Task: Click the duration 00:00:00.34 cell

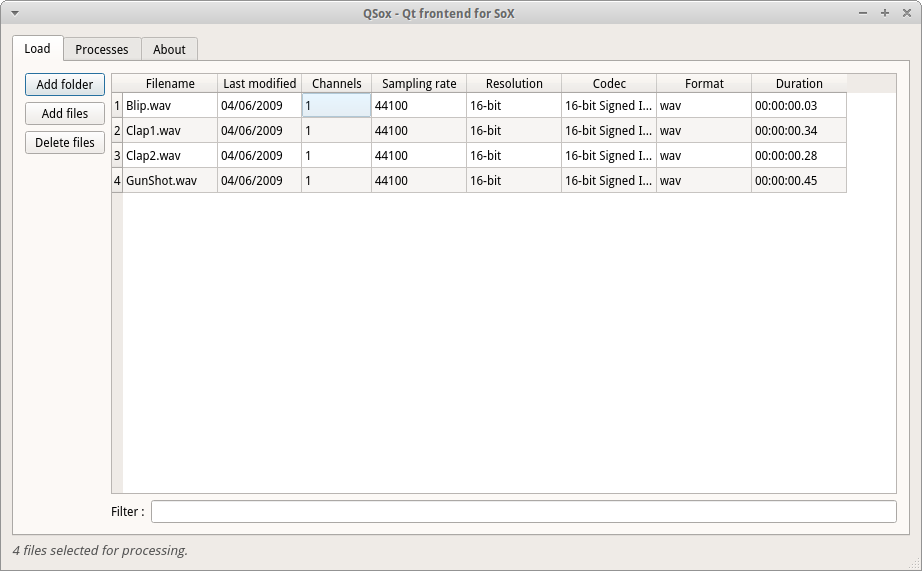Action: [799, 131]
